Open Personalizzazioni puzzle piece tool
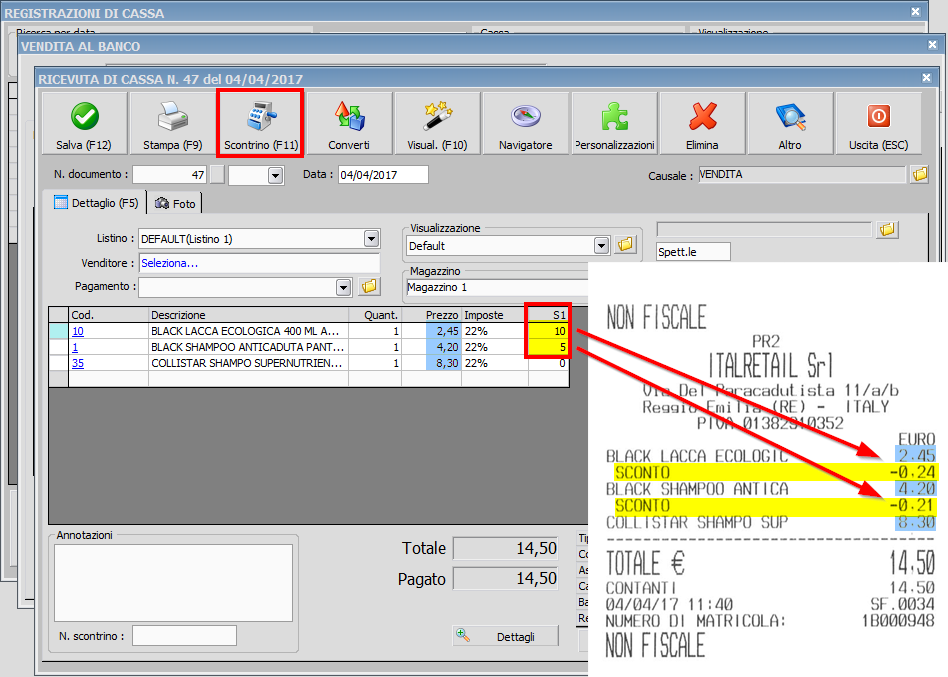 [614, 124]
